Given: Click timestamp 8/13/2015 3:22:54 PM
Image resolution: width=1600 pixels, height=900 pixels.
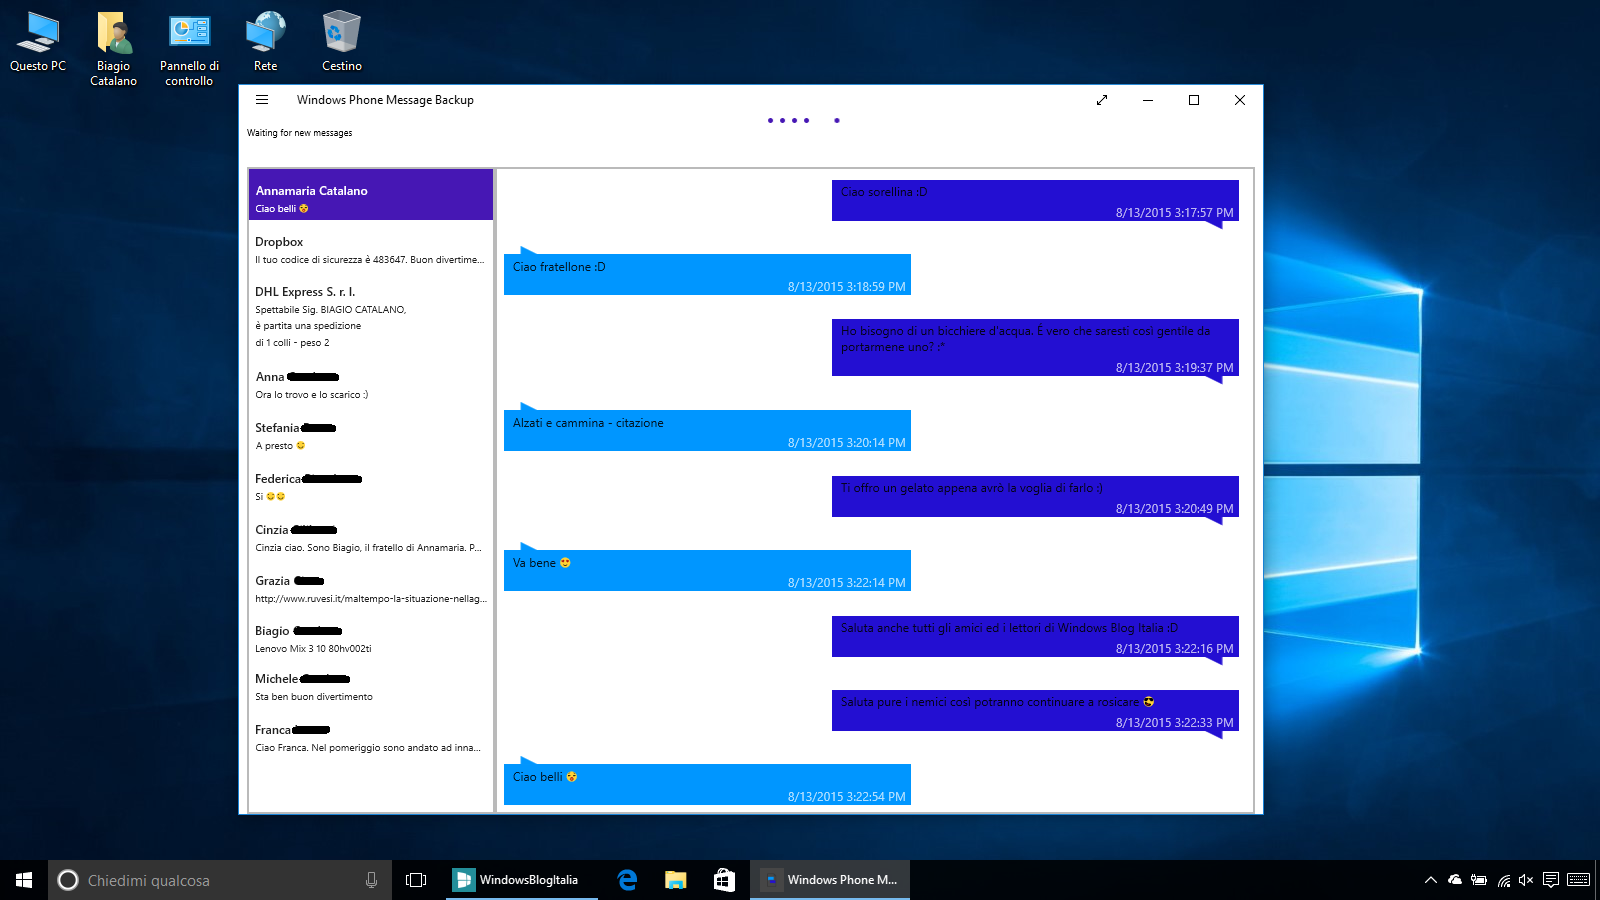Looking at the screenshot, I should tap(846, 797).
